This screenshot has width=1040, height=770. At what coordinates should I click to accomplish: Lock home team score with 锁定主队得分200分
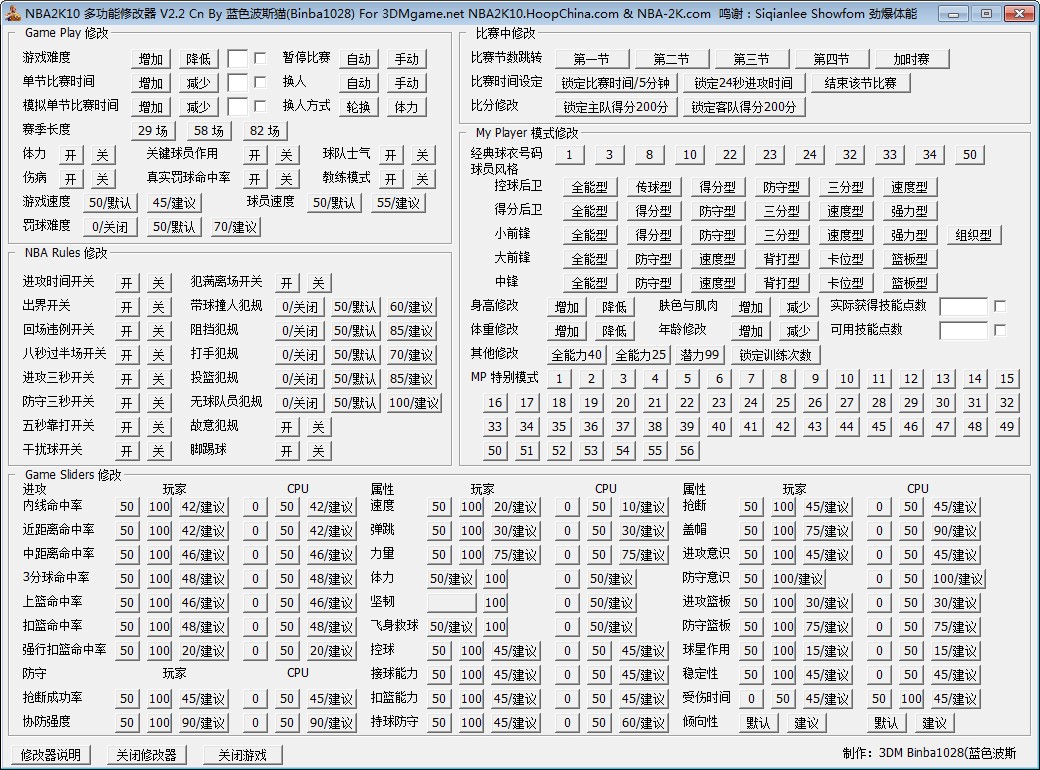(615, 107)
